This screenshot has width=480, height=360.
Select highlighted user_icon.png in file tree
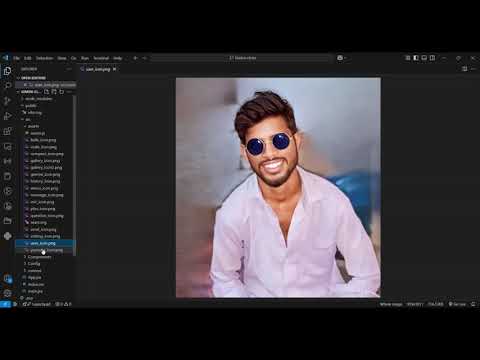tap(45, 243)
